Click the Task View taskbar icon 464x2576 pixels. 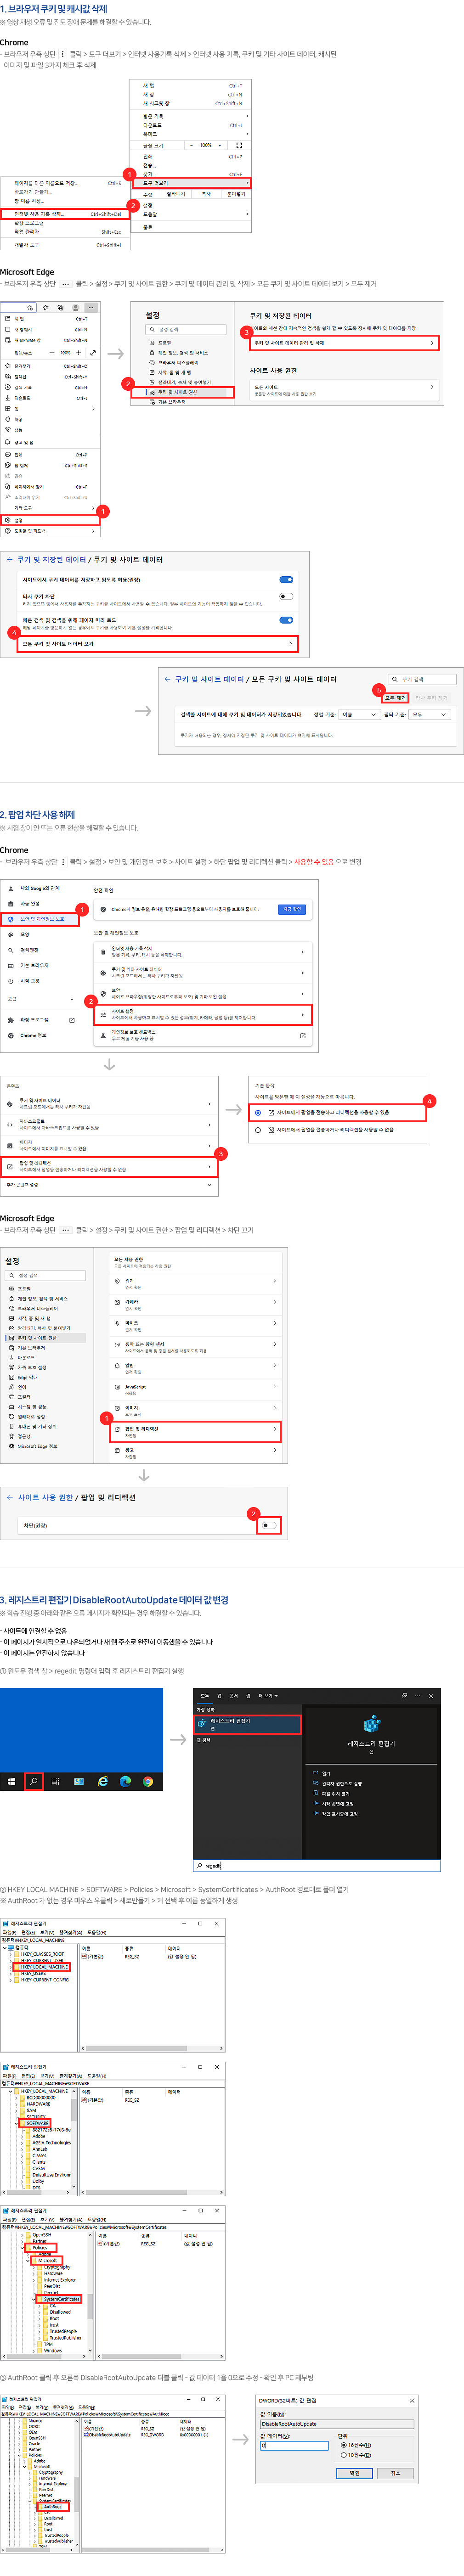coord(56,1781)
